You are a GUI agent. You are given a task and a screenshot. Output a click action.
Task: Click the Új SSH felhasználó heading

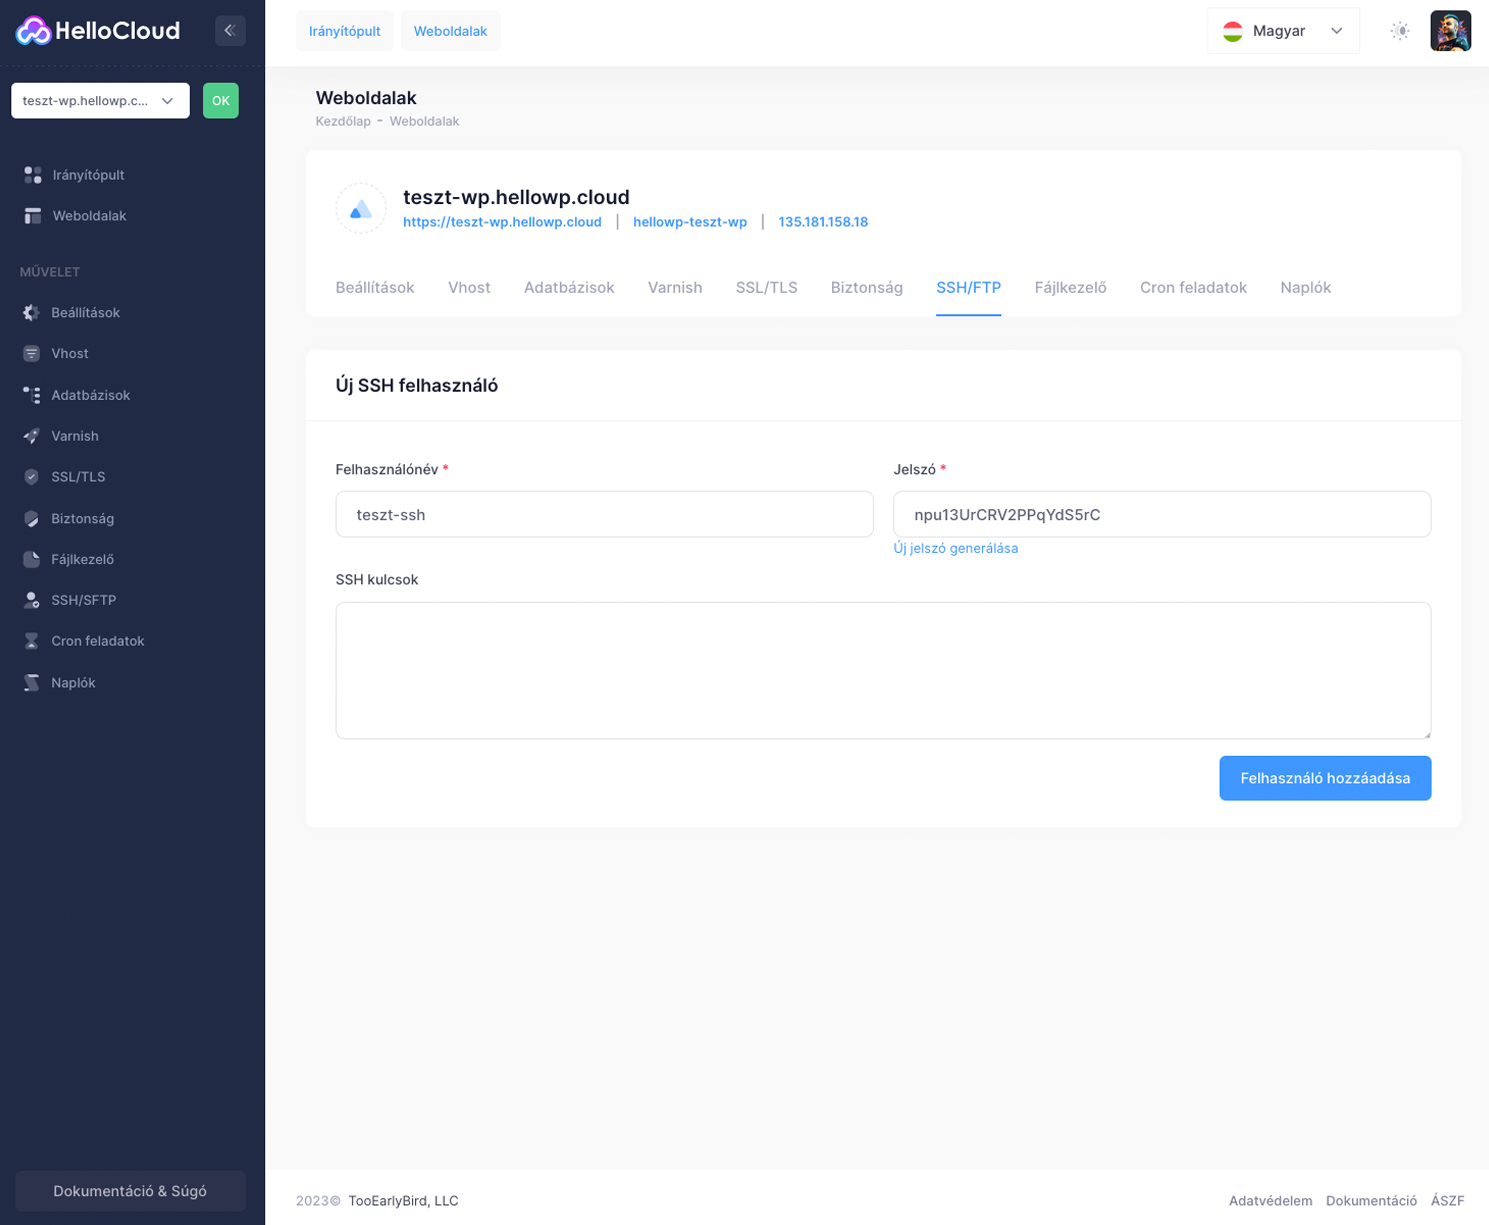[417, 386]
